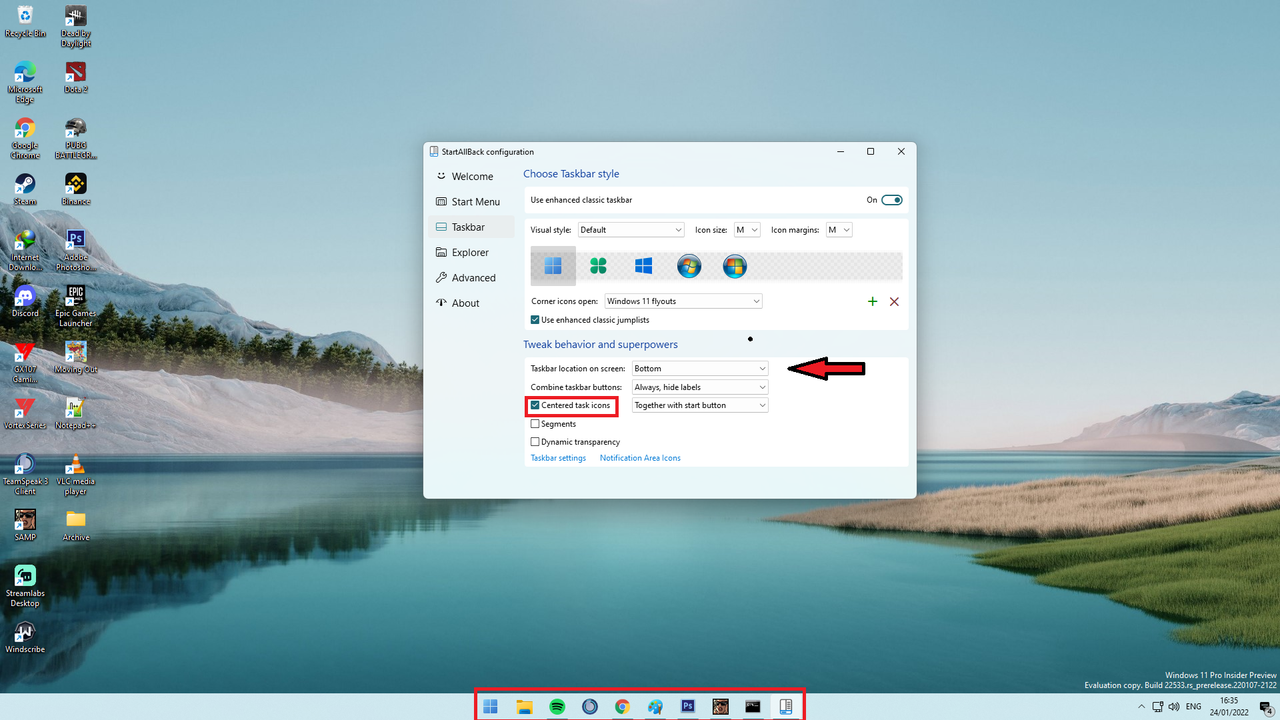This screenshot has width=1280, height=720.
Task: Click the green plus add-icon button
Action: [x=872, y=301]
